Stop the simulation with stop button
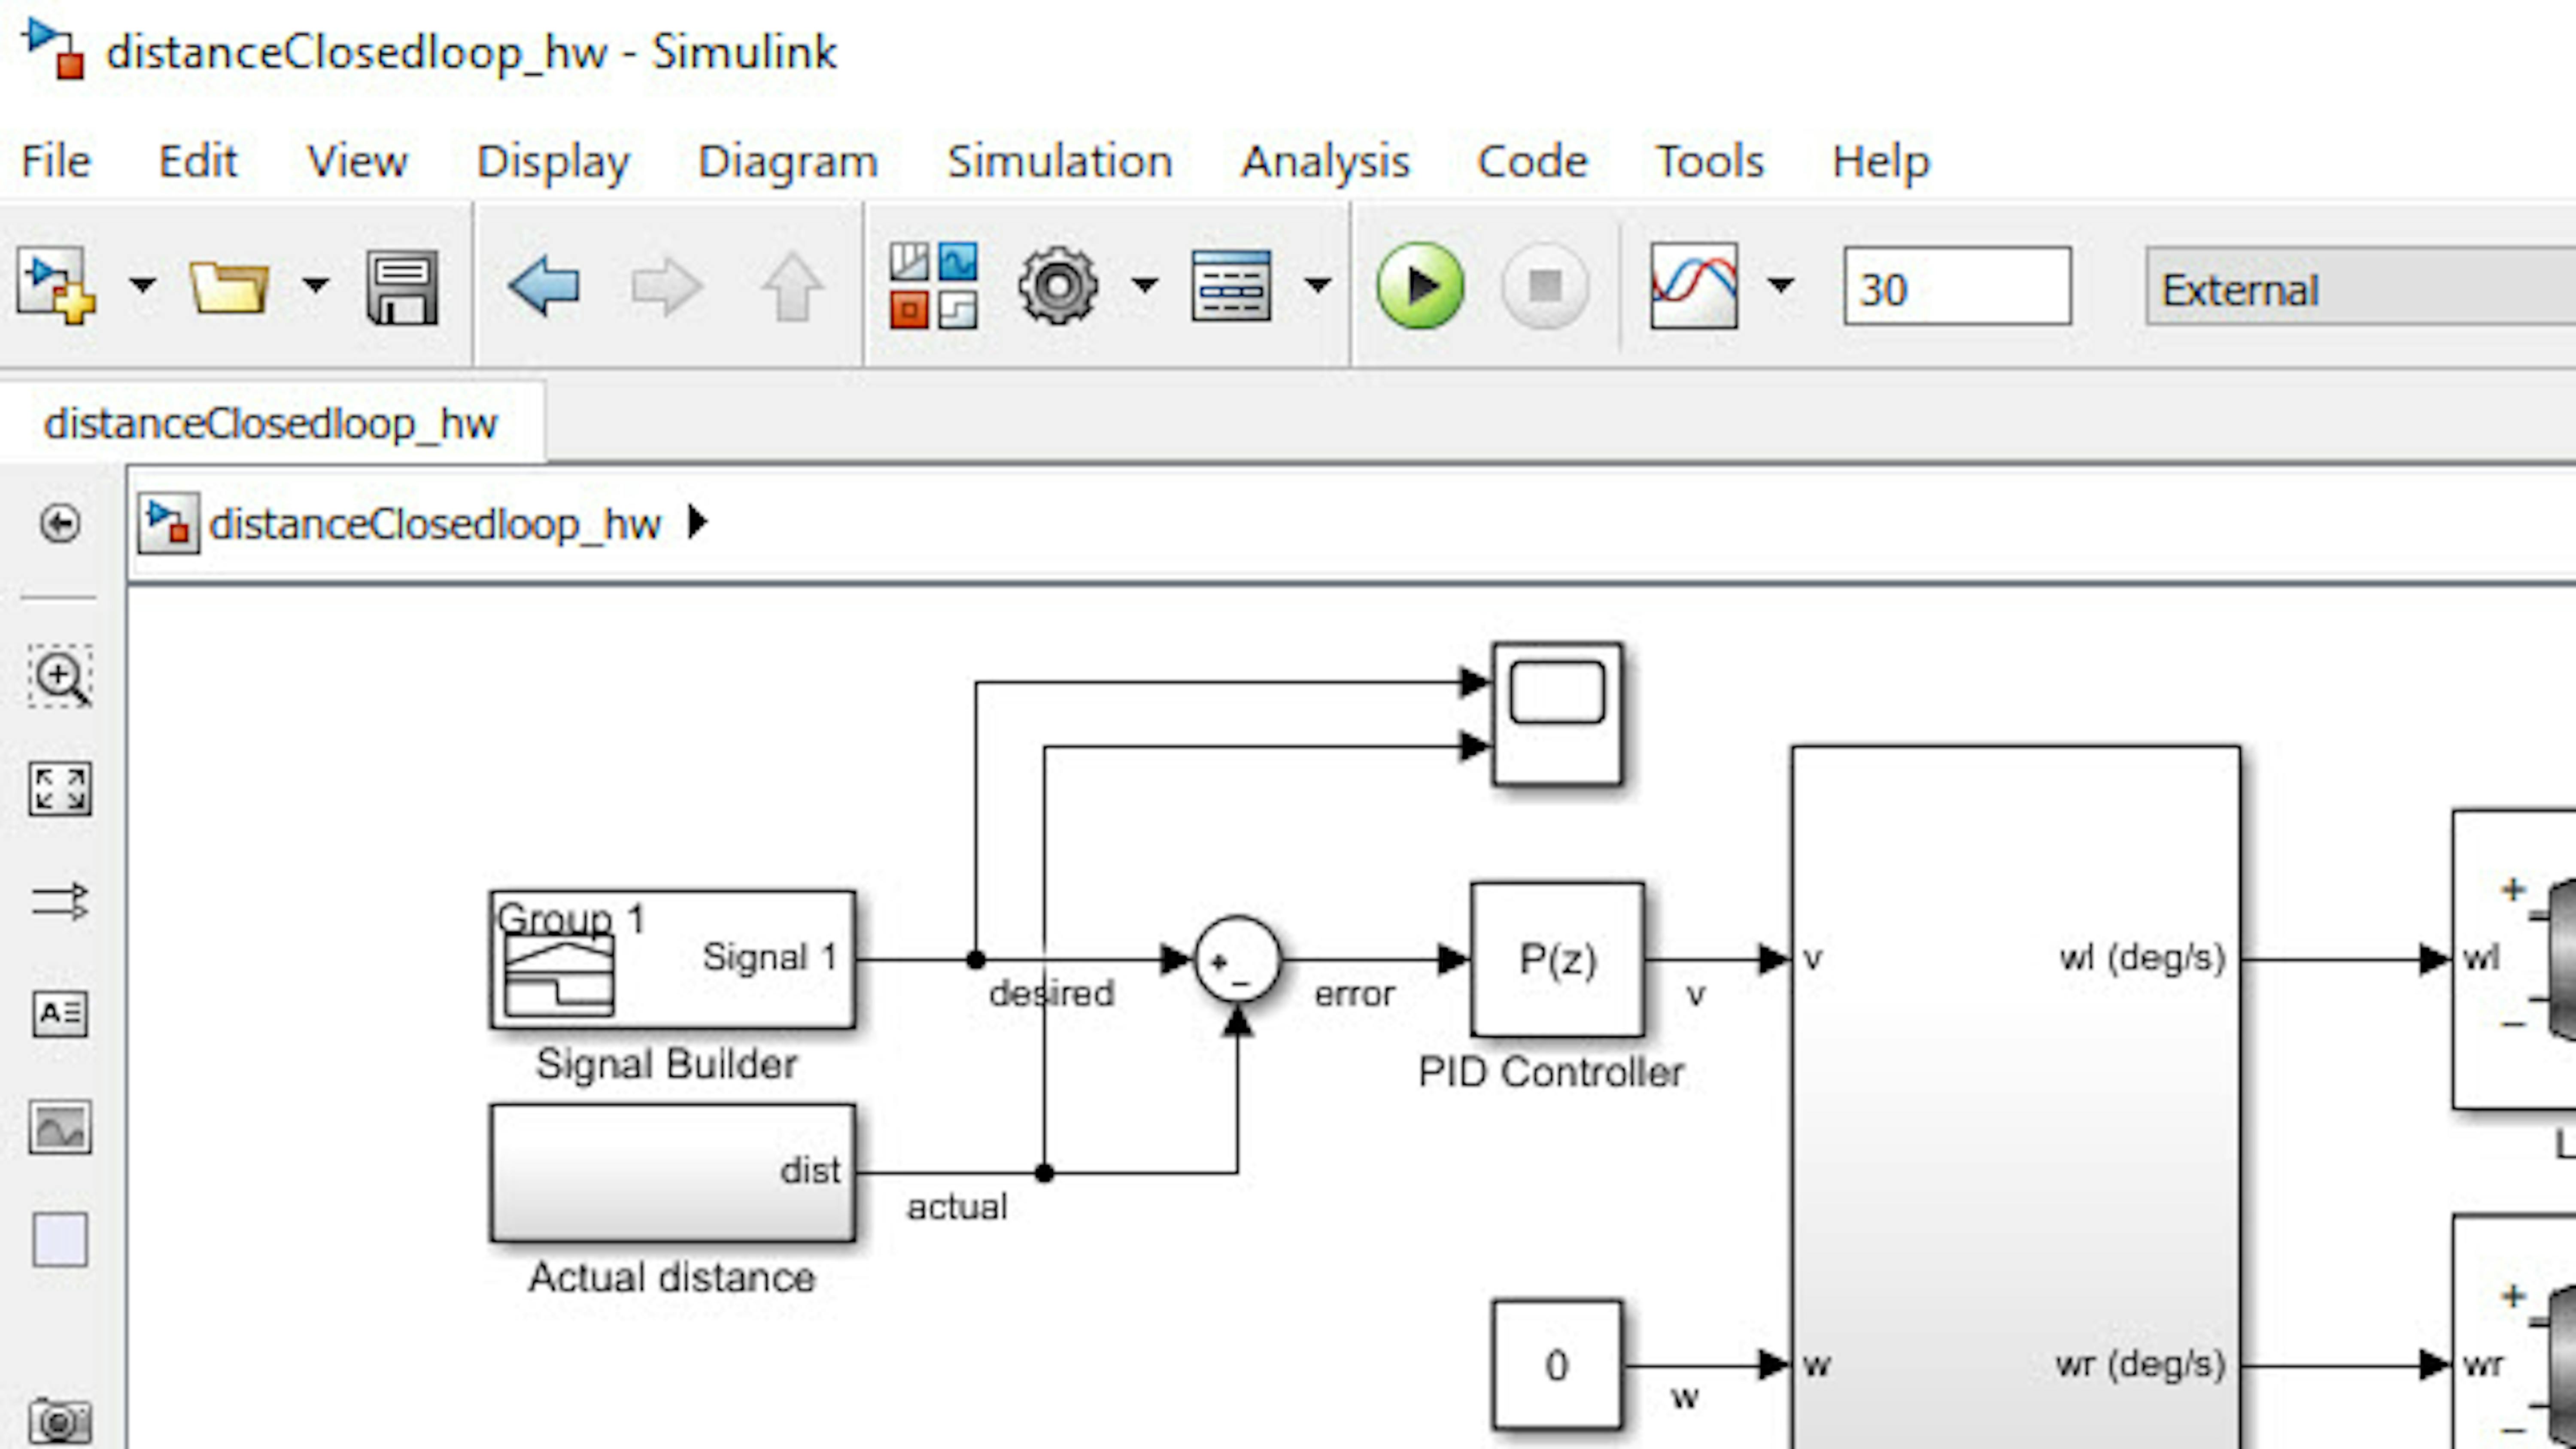The height and width of the screenshot is (1449, 2576). (1545, 286)
